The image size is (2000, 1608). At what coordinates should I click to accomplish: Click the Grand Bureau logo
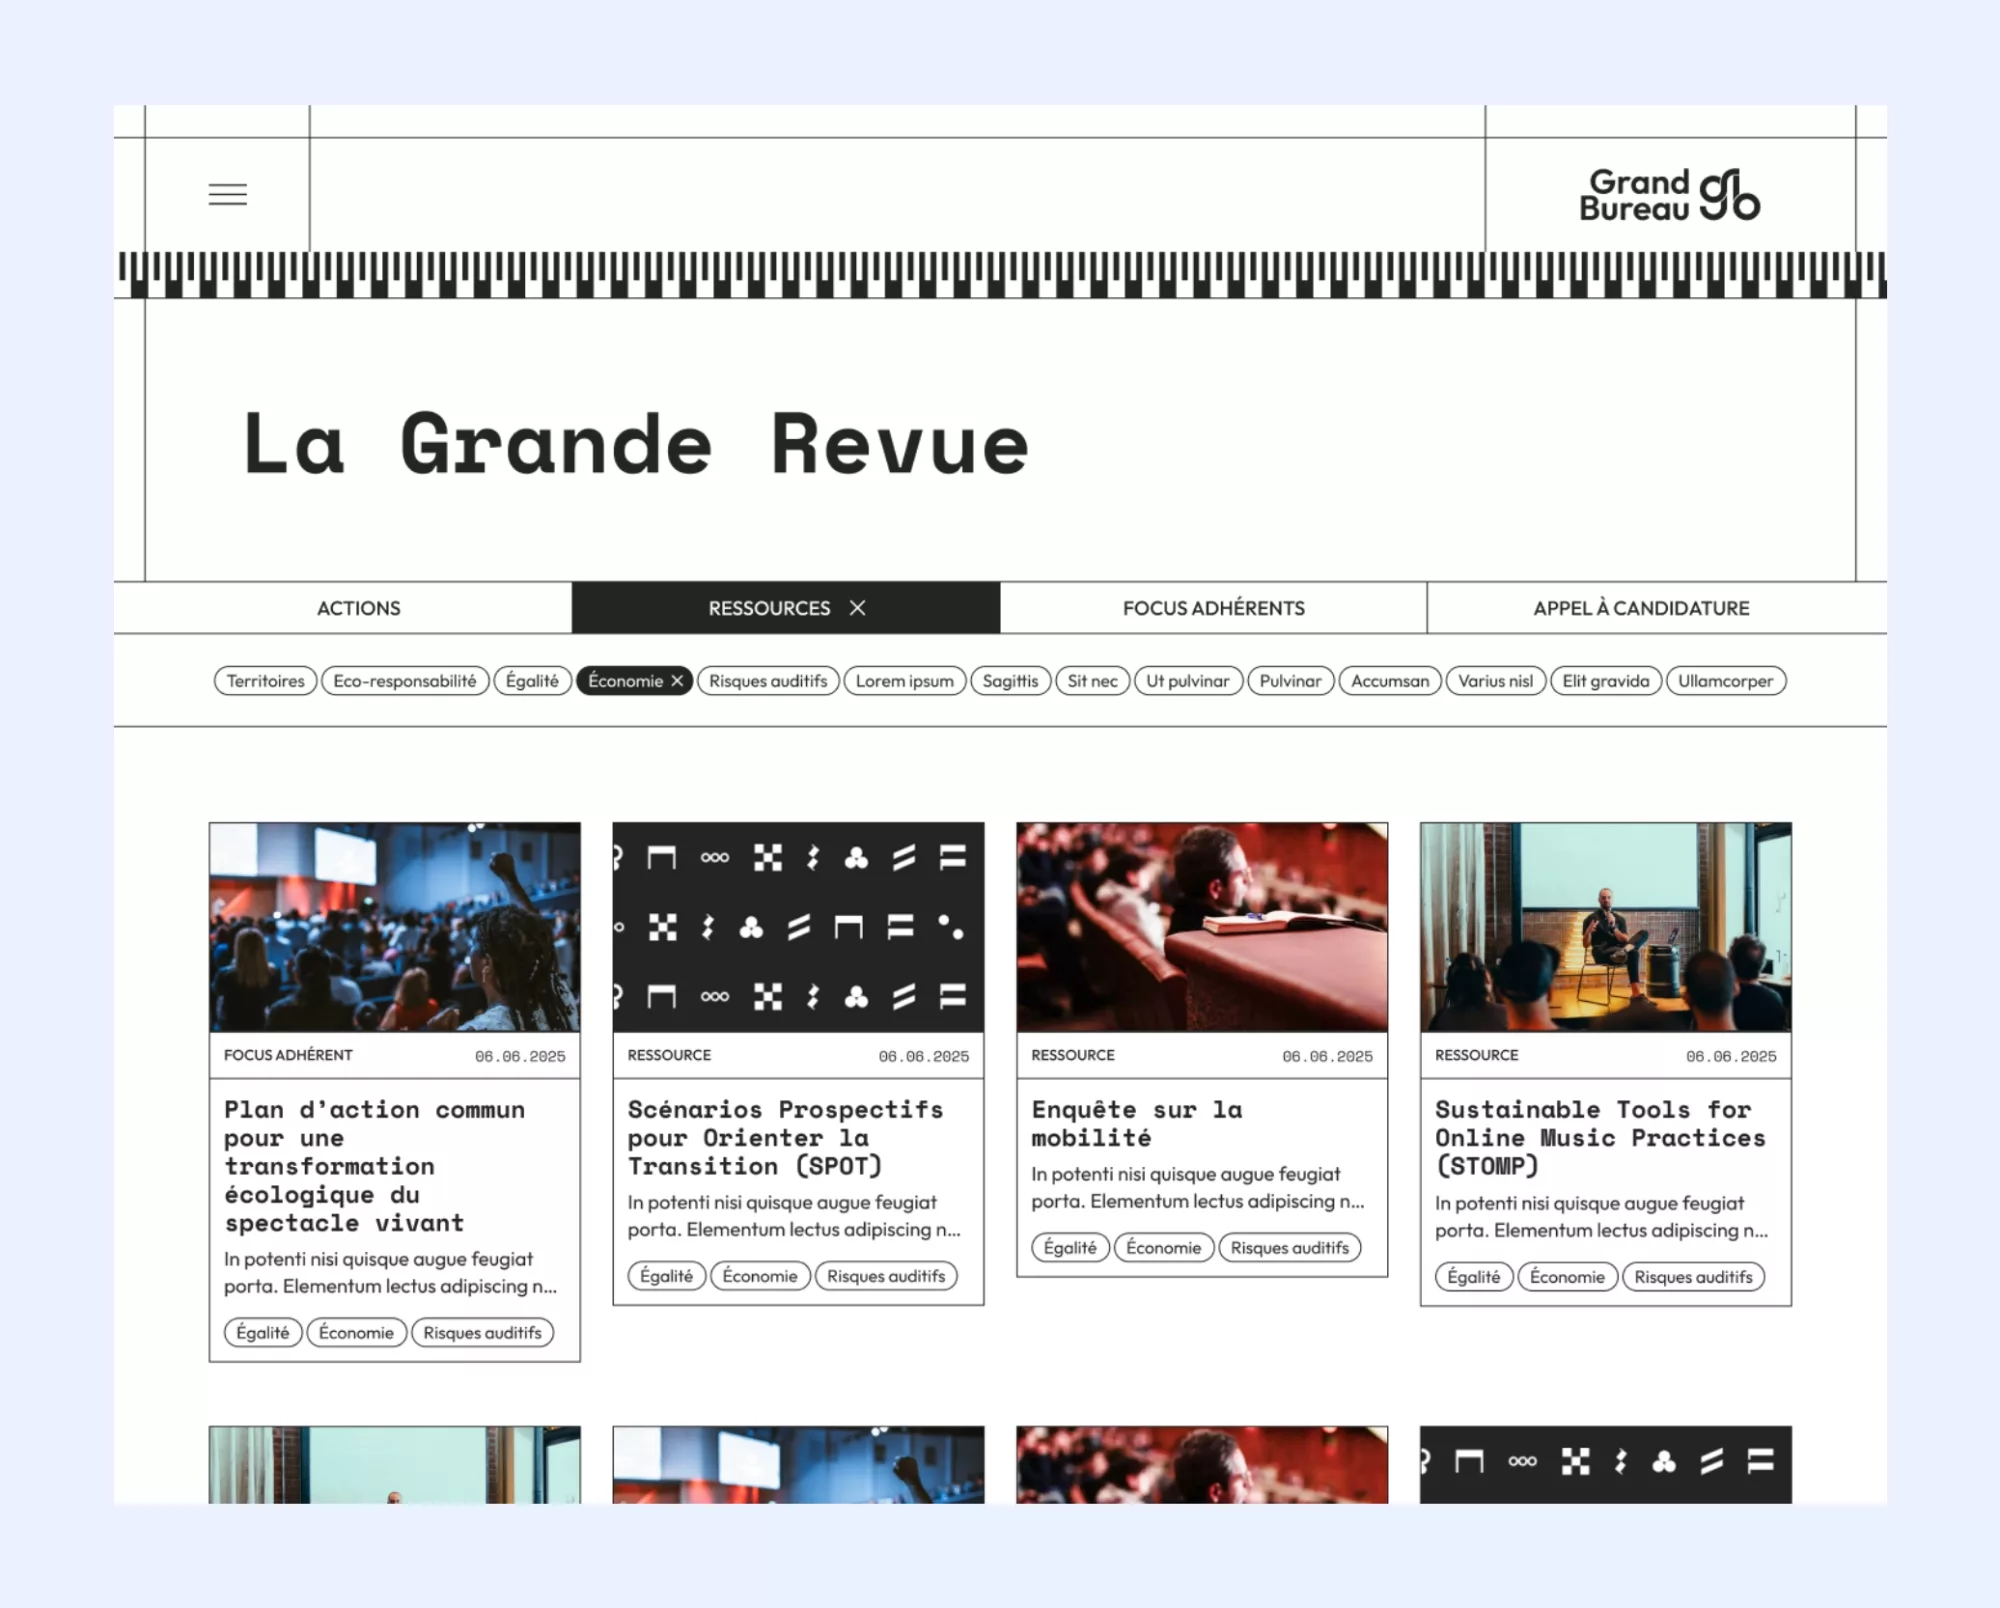[1669, 195]
